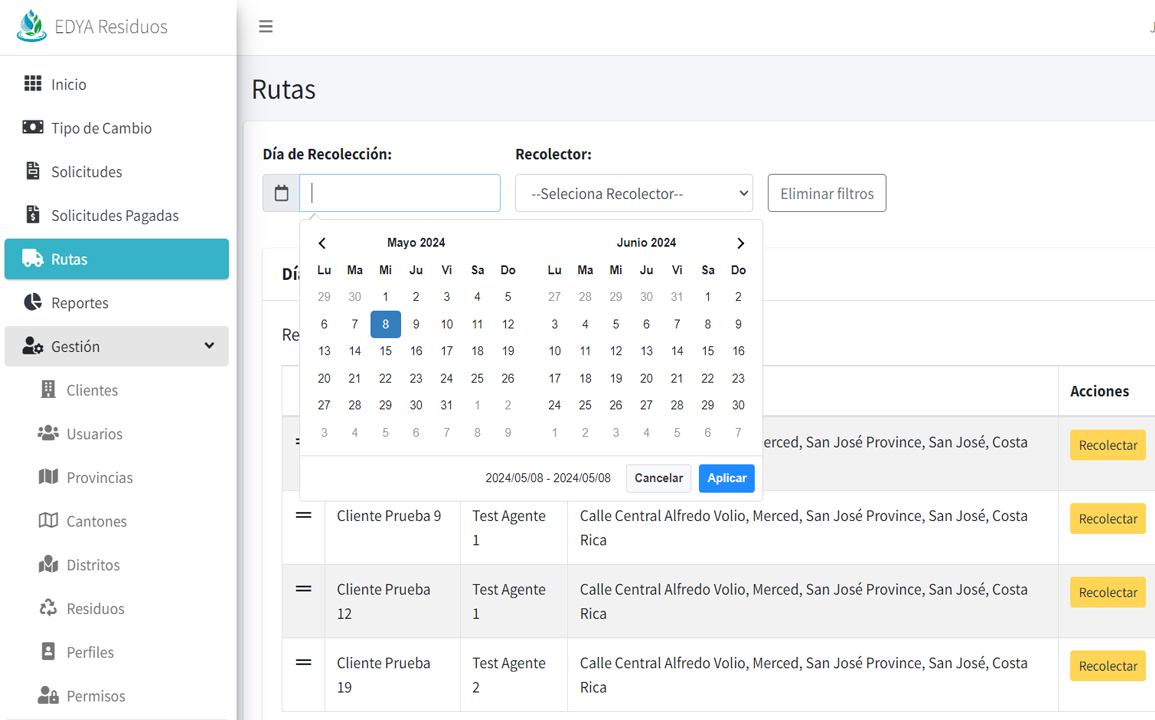The width and height of the screenshot is (1155, 720).
Task: Select May 15 in the calendar
Action: (x=385, y=351)
